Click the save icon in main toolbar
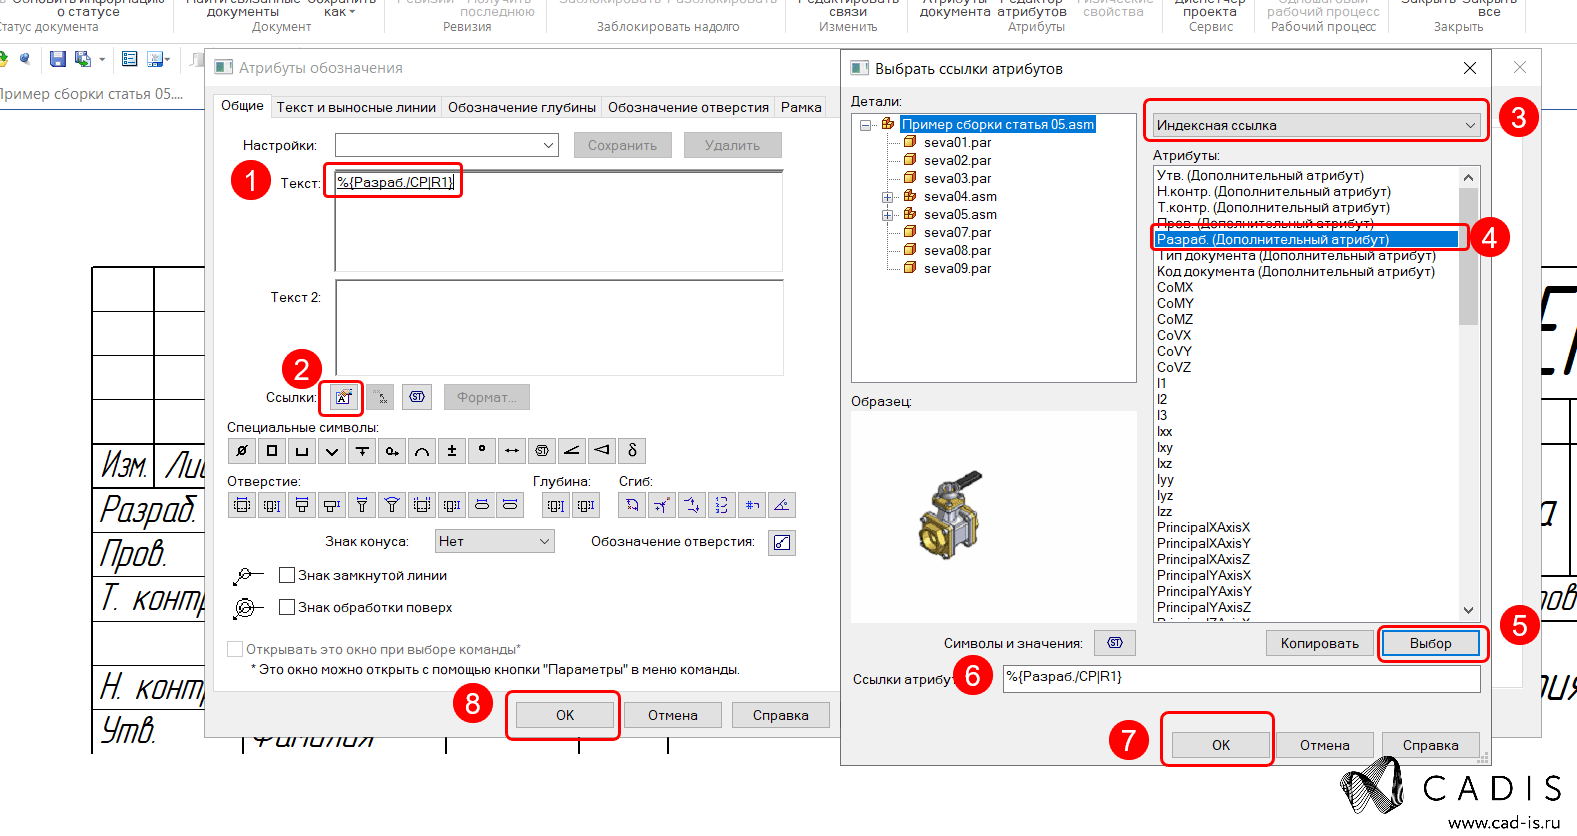The width and height of the screenshot is (1577, 836). (57, 60)
